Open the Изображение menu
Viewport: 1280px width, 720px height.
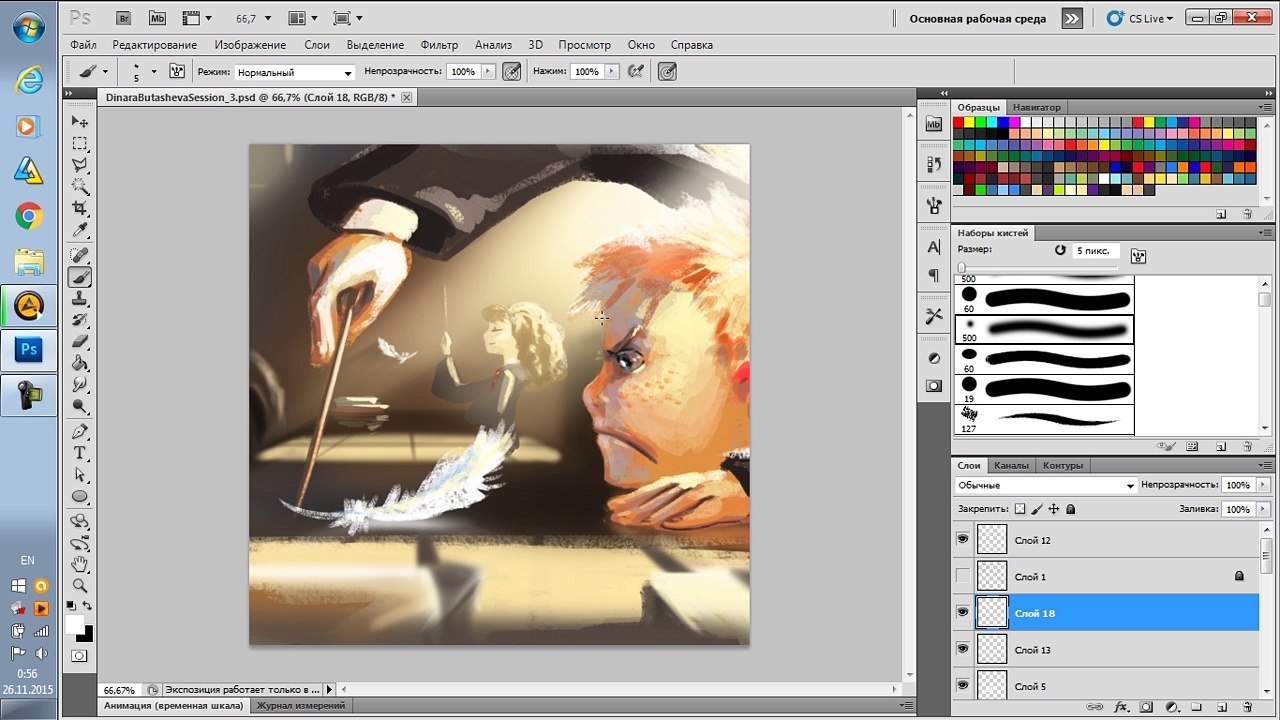point(250,45)
